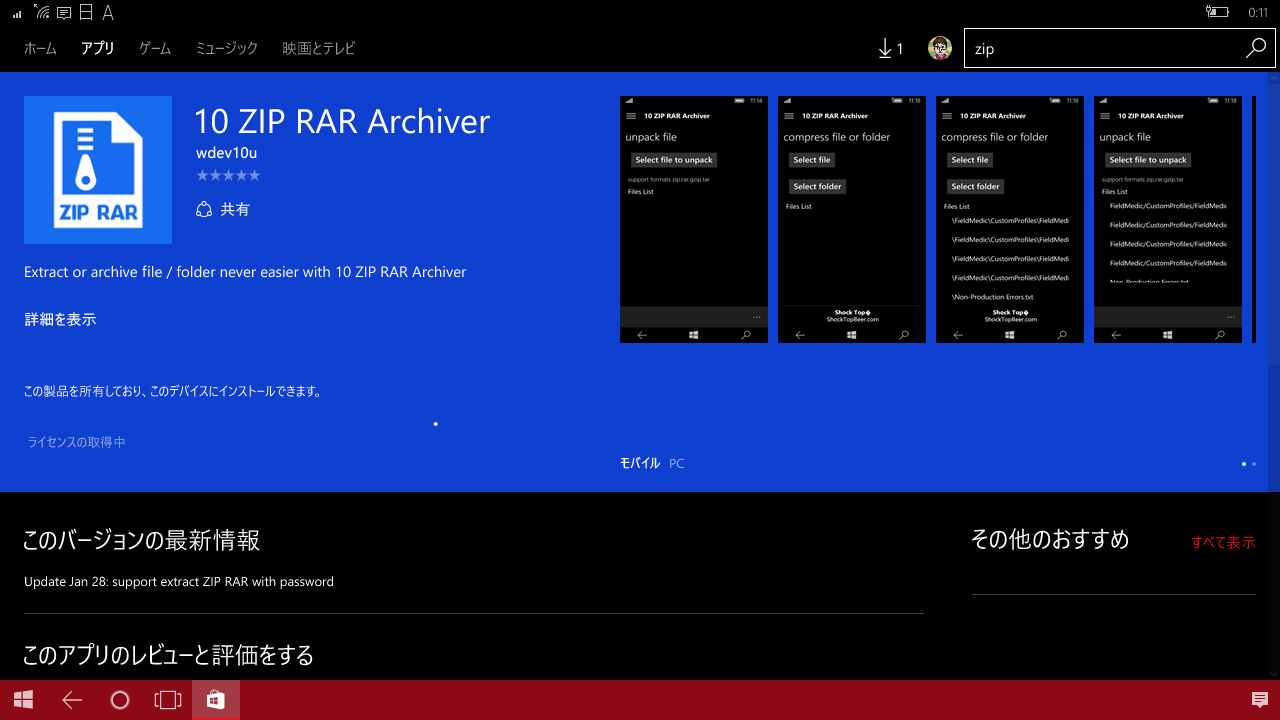Open Task View icon
Image resolution: width=1280 pixels, height=720 pixels.
click(168, 700)
